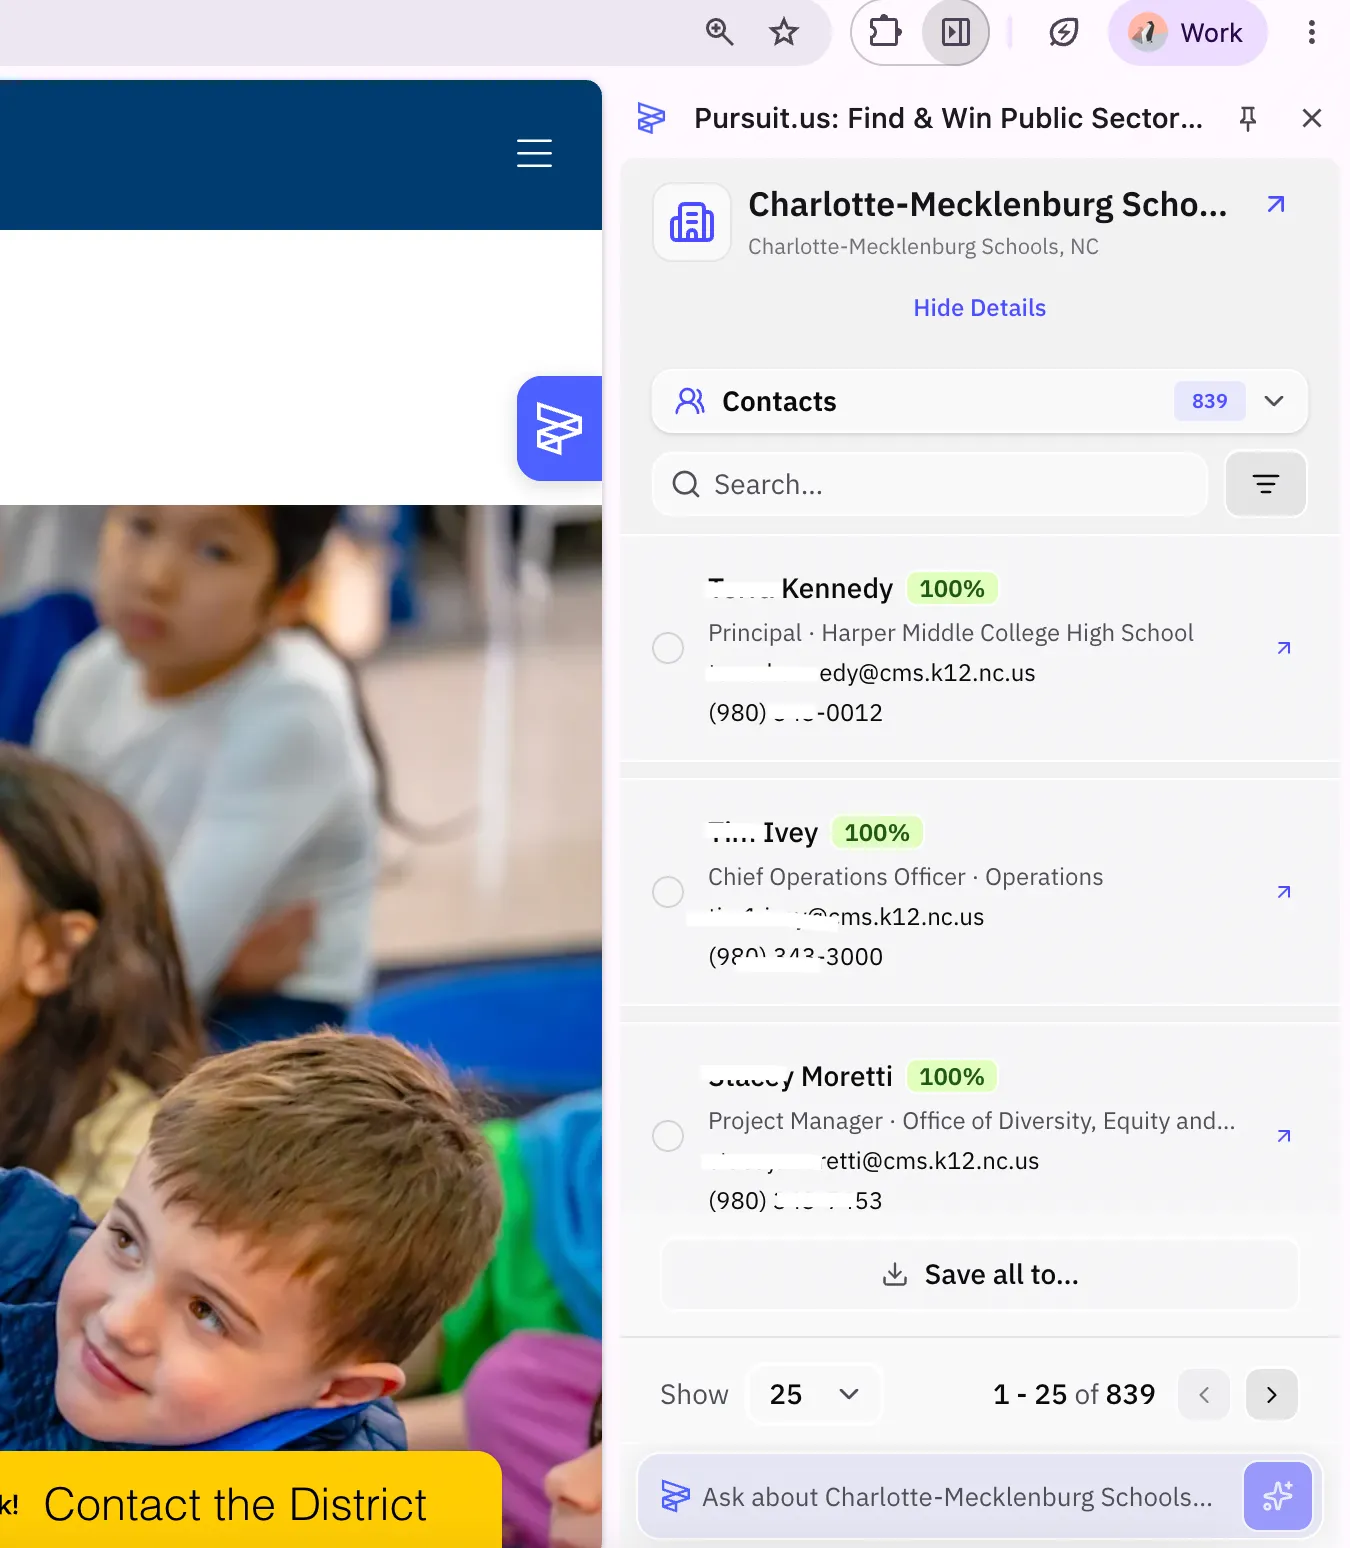1350x1548 pixels.
Task: Click the children classroom photo
Action: tap(301, 977)
